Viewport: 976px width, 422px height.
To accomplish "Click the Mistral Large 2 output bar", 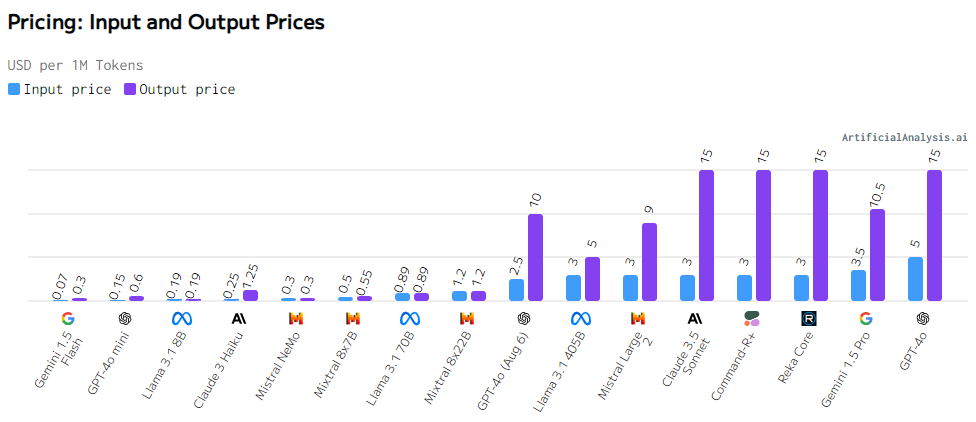I will (x=649, y=262).
